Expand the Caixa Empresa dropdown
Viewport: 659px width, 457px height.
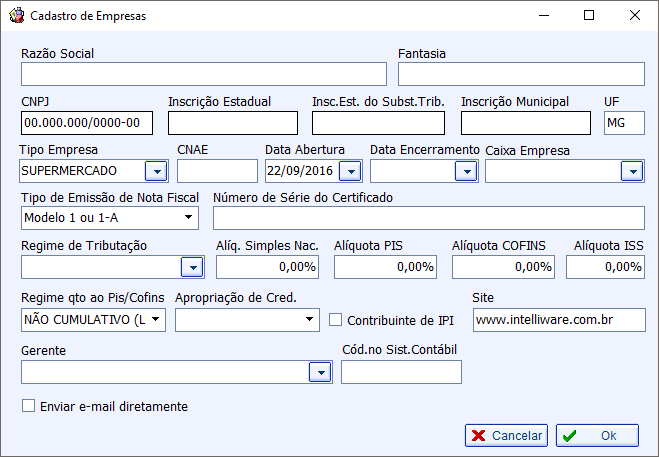(632, 171)
